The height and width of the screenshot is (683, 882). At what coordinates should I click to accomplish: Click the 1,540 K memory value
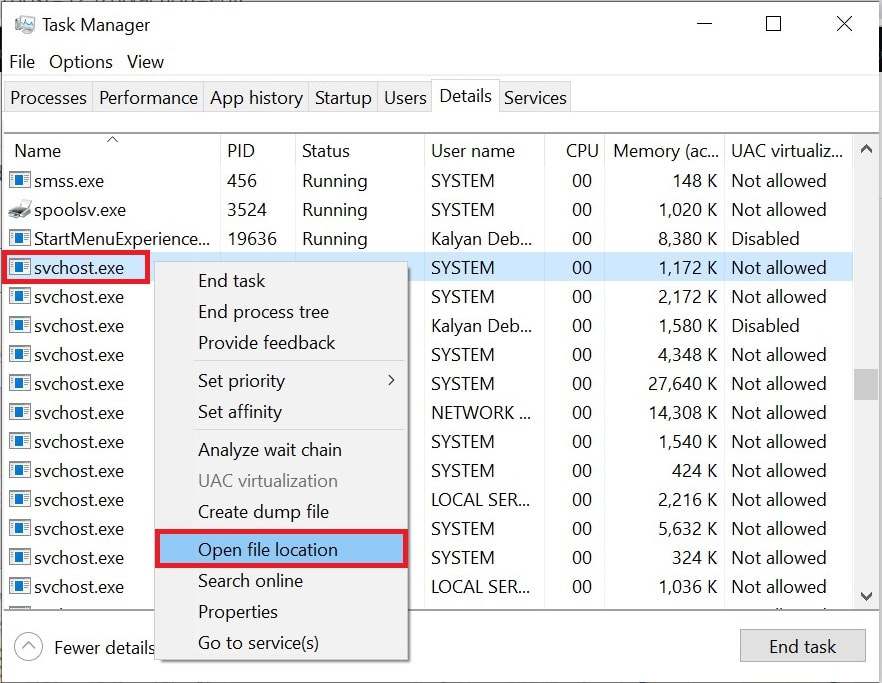(x=687, y=442)
